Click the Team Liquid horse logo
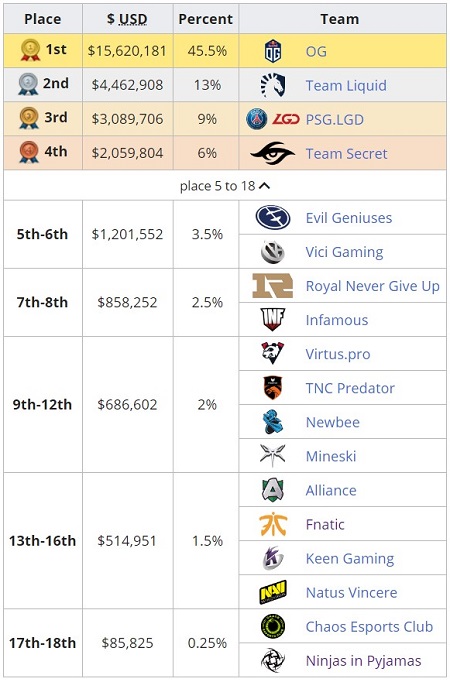The image size is (450, 682). pyautogui.click(x=273, y=85)
